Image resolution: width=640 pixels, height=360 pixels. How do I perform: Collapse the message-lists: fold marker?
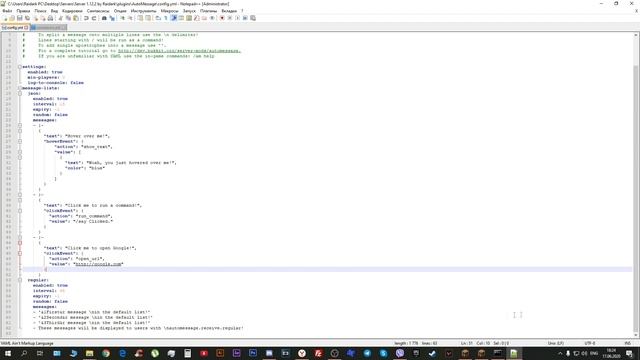point(20,88)
